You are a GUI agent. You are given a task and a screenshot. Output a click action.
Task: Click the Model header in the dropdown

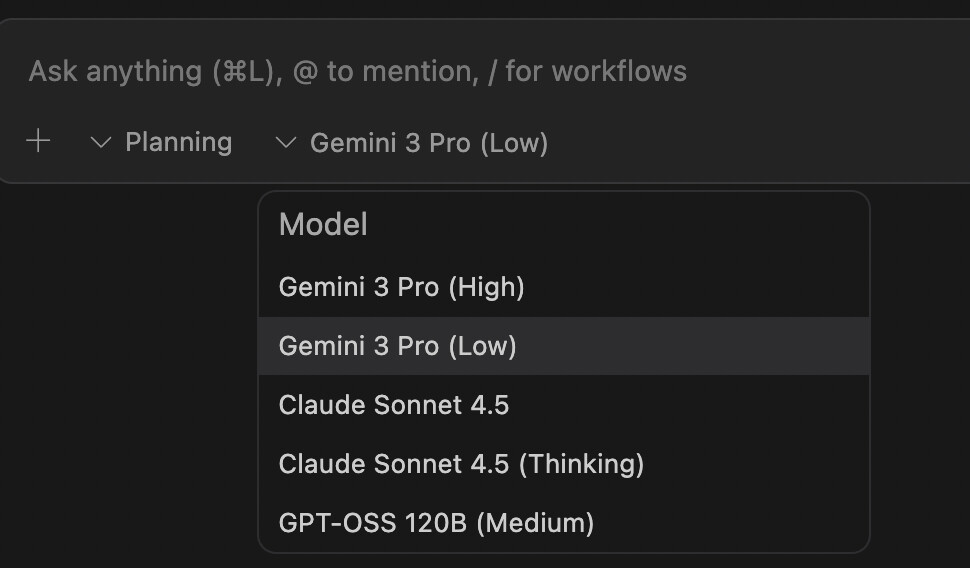(x=324, y=224)
